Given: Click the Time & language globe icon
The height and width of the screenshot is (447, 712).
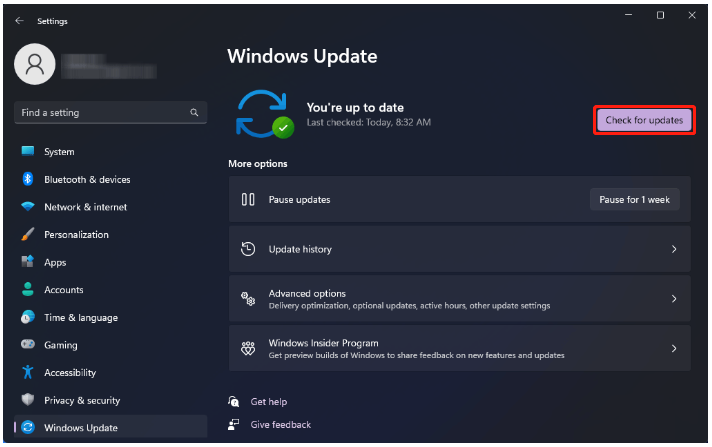Looking at the screenshot, I should (x=28, y=317).
